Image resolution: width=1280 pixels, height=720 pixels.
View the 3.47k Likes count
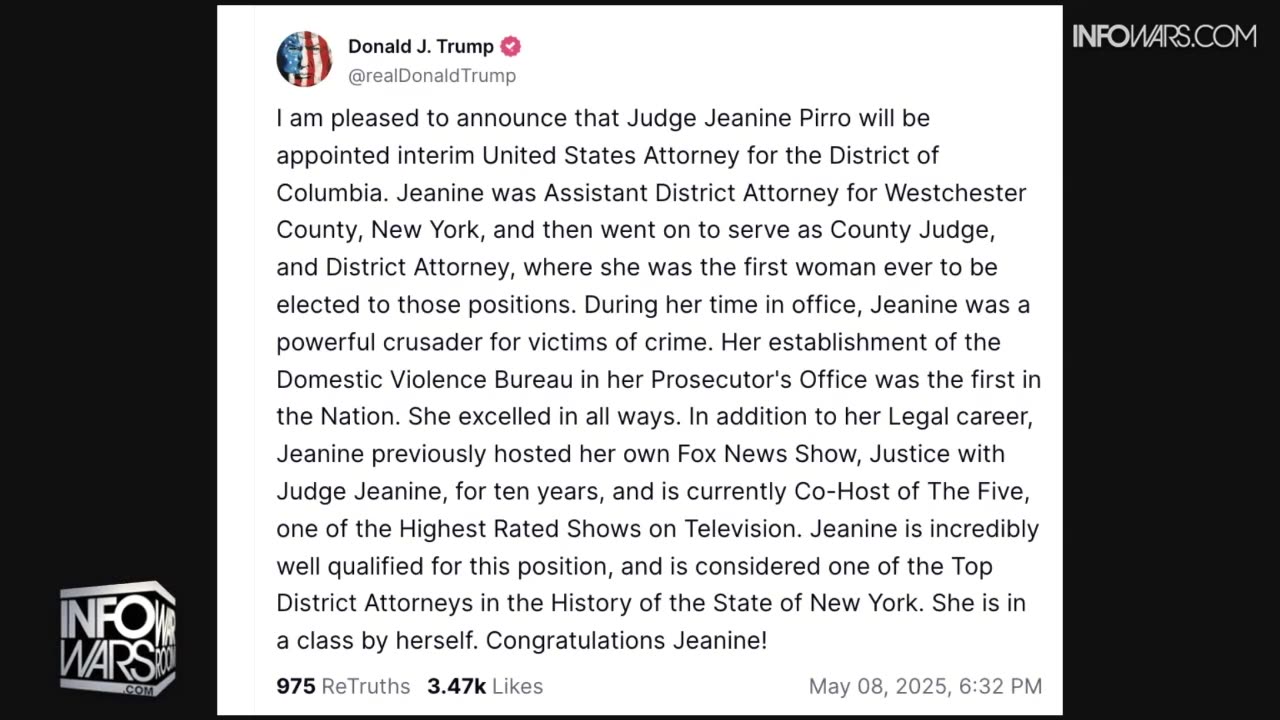pos(485,686)
